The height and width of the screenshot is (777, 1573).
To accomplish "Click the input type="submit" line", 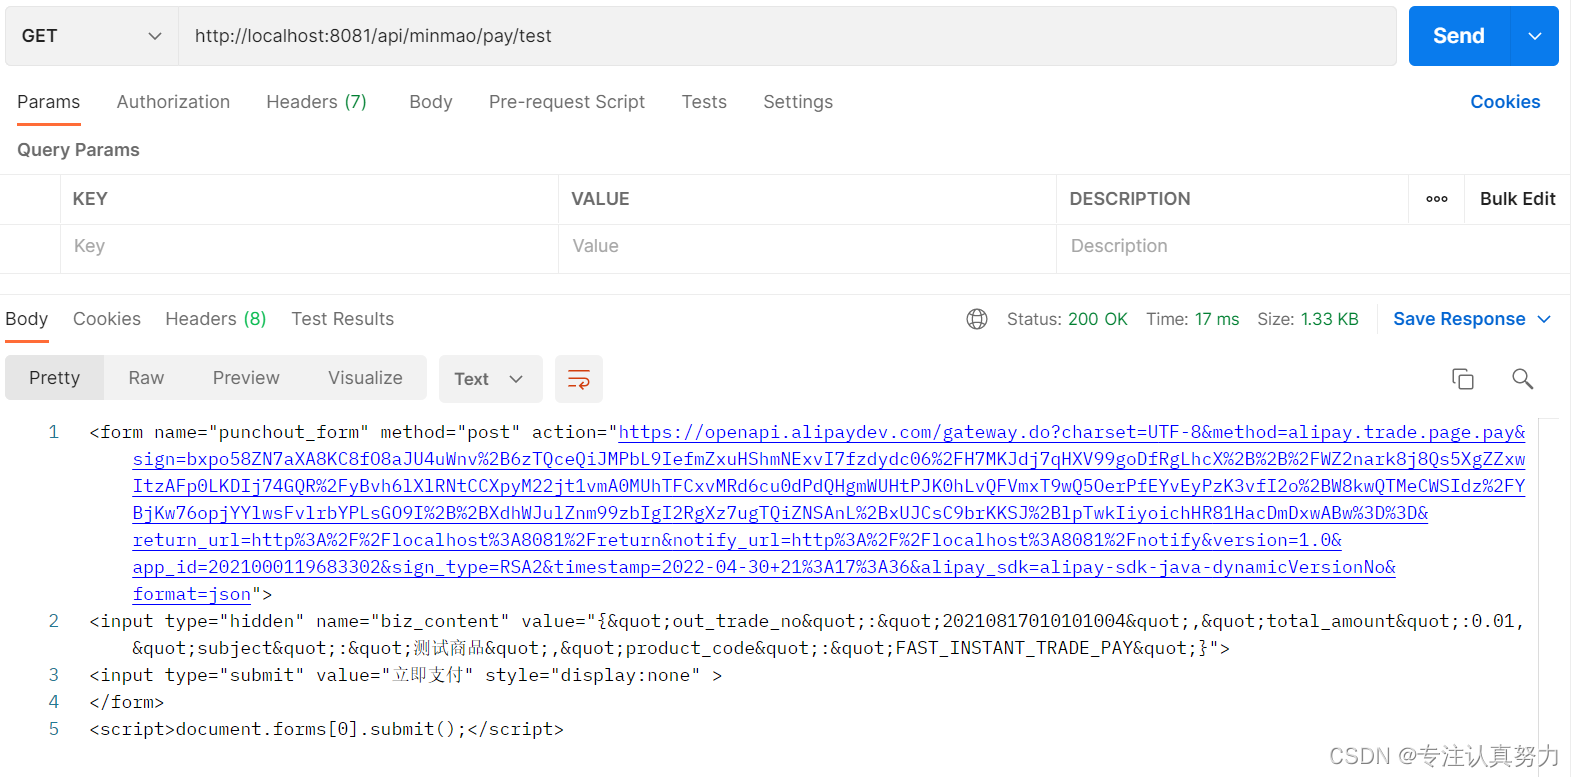I will coord(405,675).
